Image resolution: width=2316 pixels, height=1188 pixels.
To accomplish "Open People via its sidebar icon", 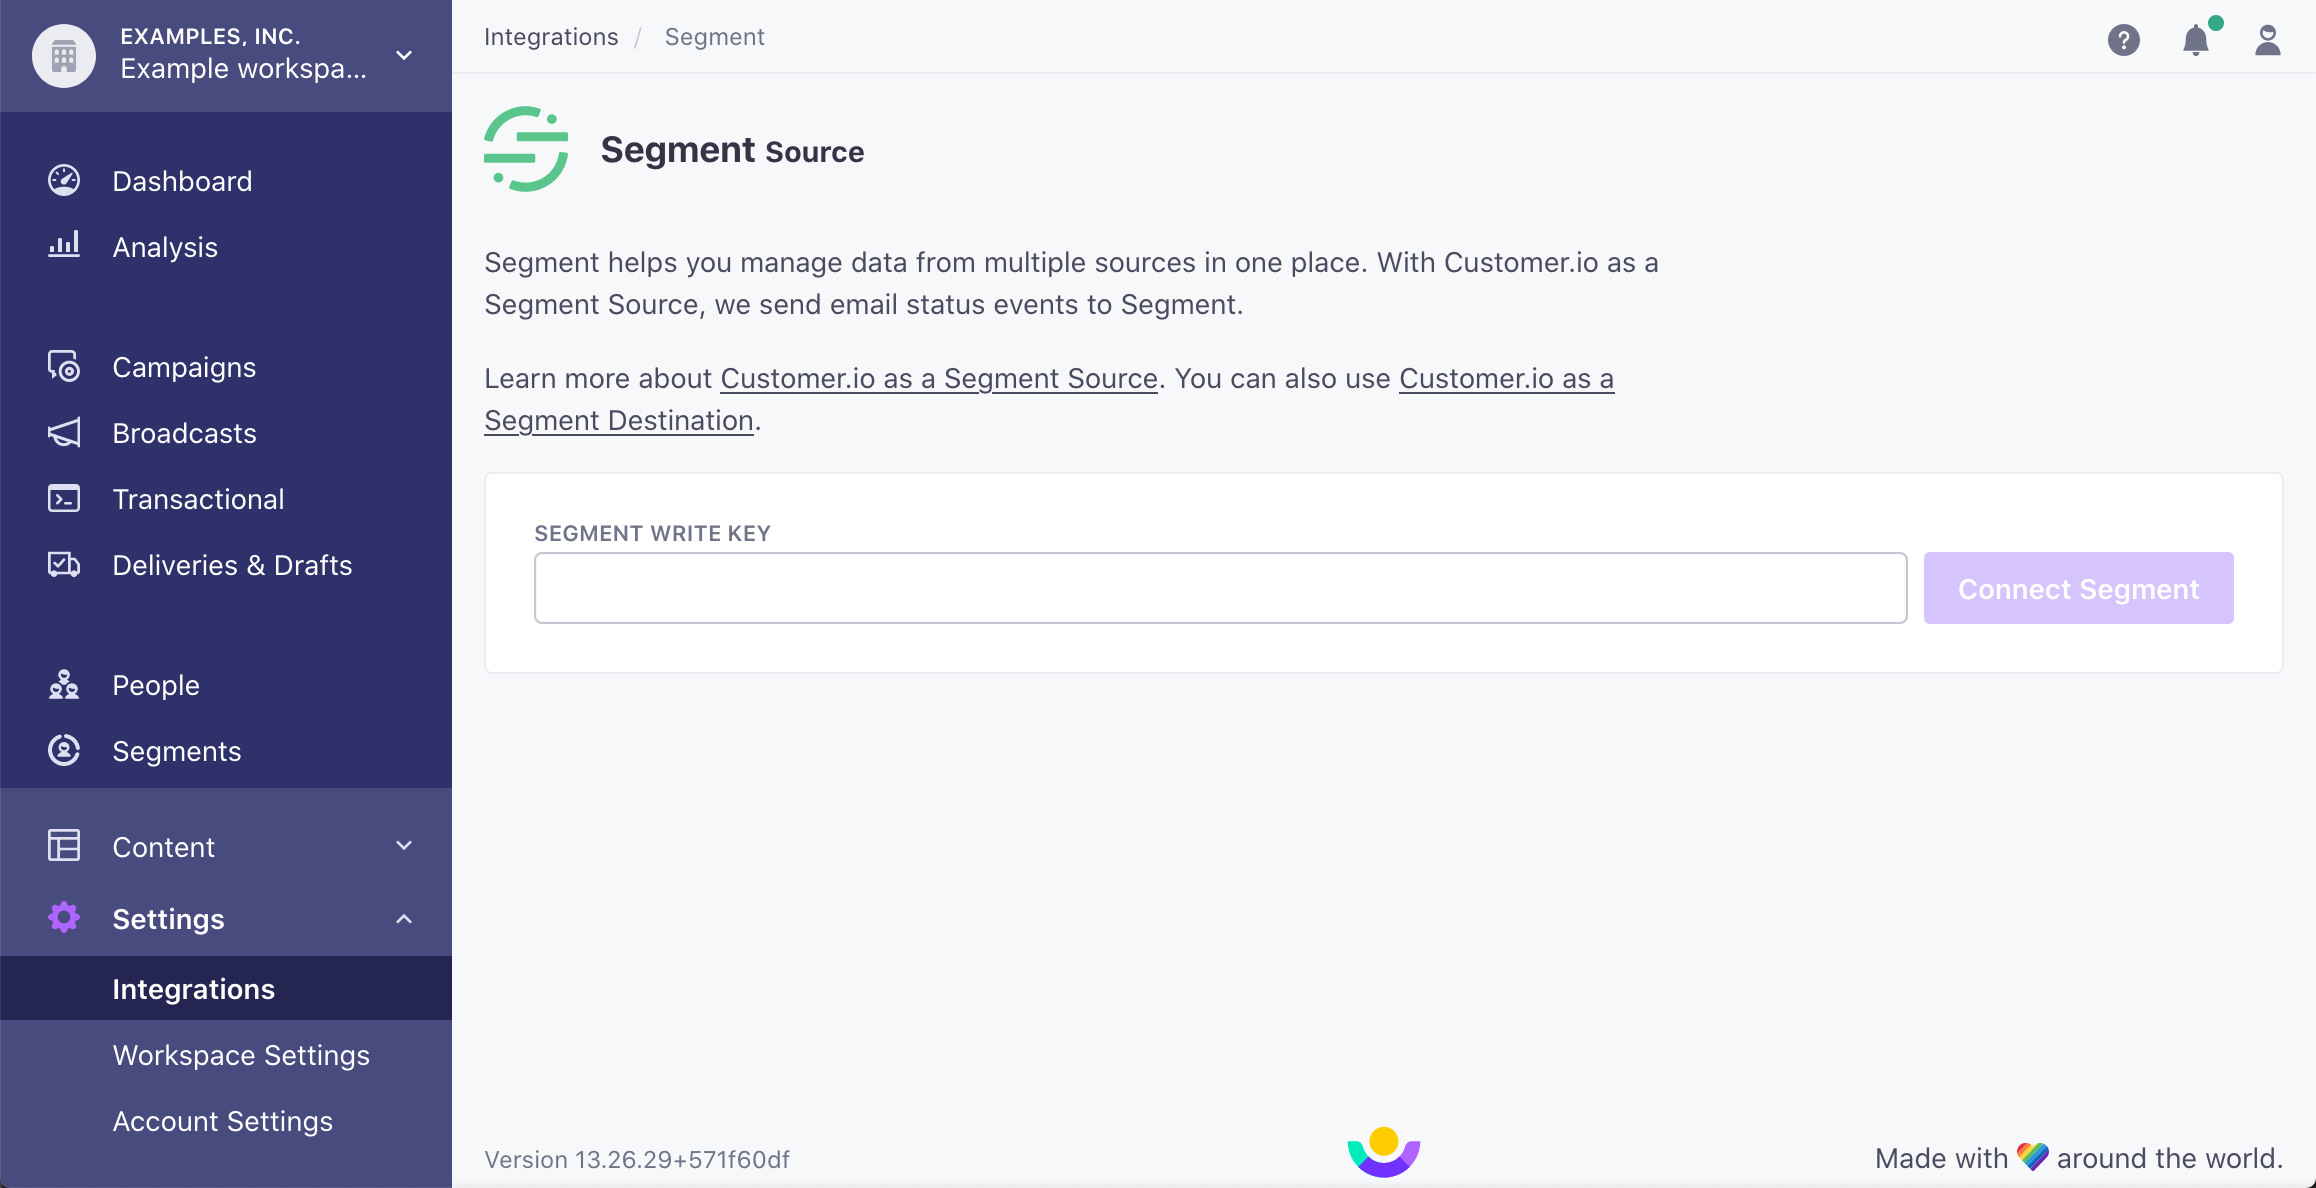I will click(63, 685).
